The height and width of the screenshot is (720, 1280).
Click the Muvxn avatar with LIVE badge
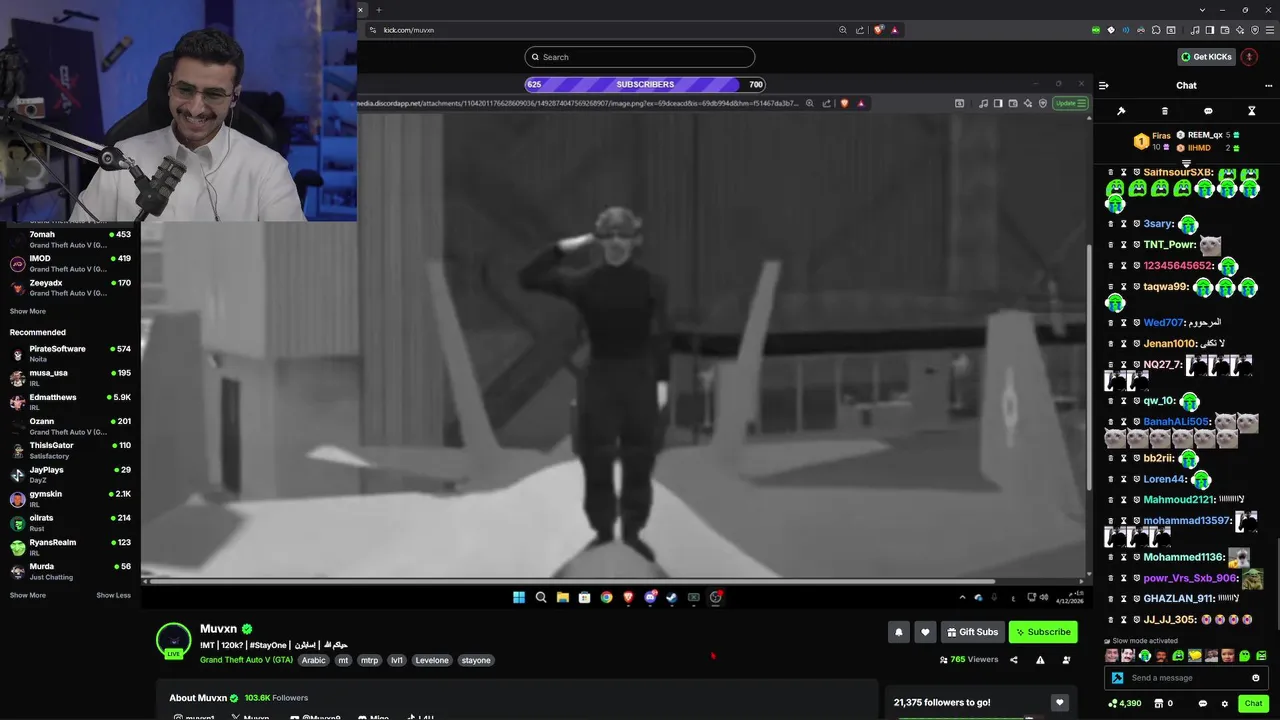pos(173,640)
